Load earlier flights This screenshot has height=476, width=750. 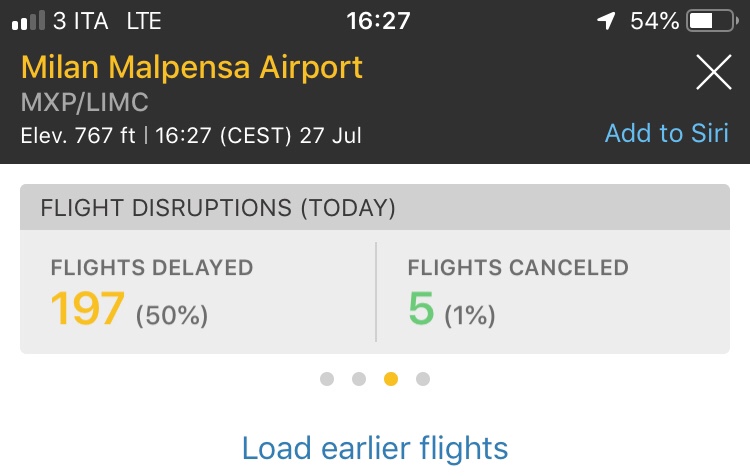pyautogui.click(x=375, y=449)
